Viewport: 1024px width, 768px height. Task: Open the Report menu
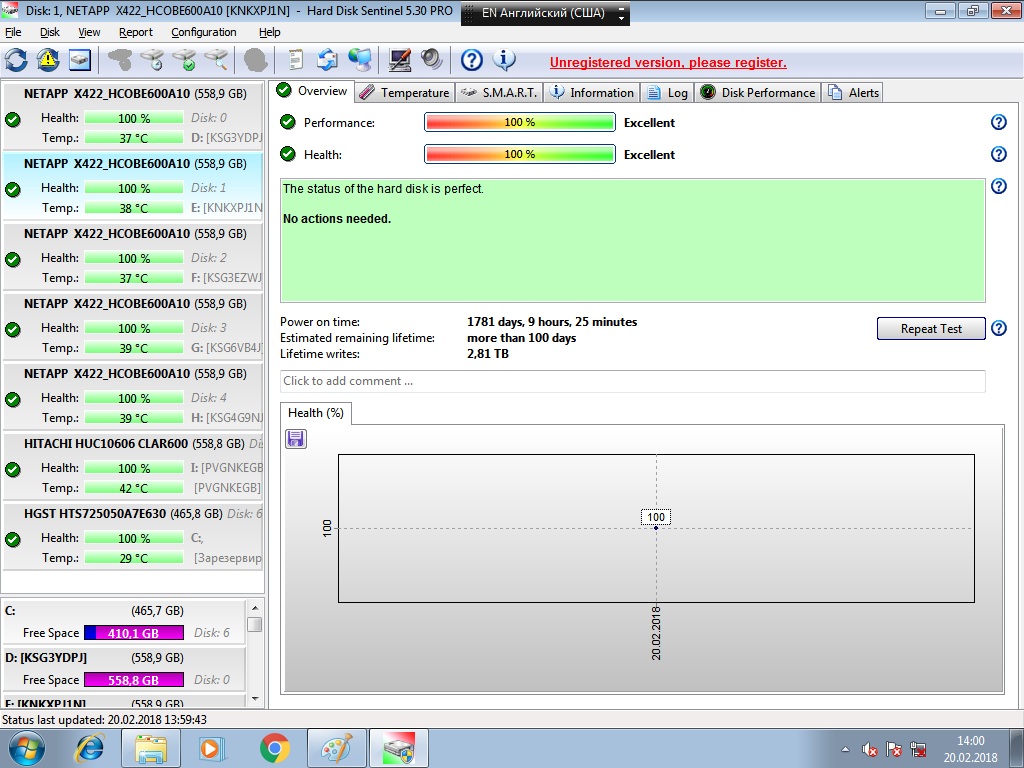click(x=136, y=32)
